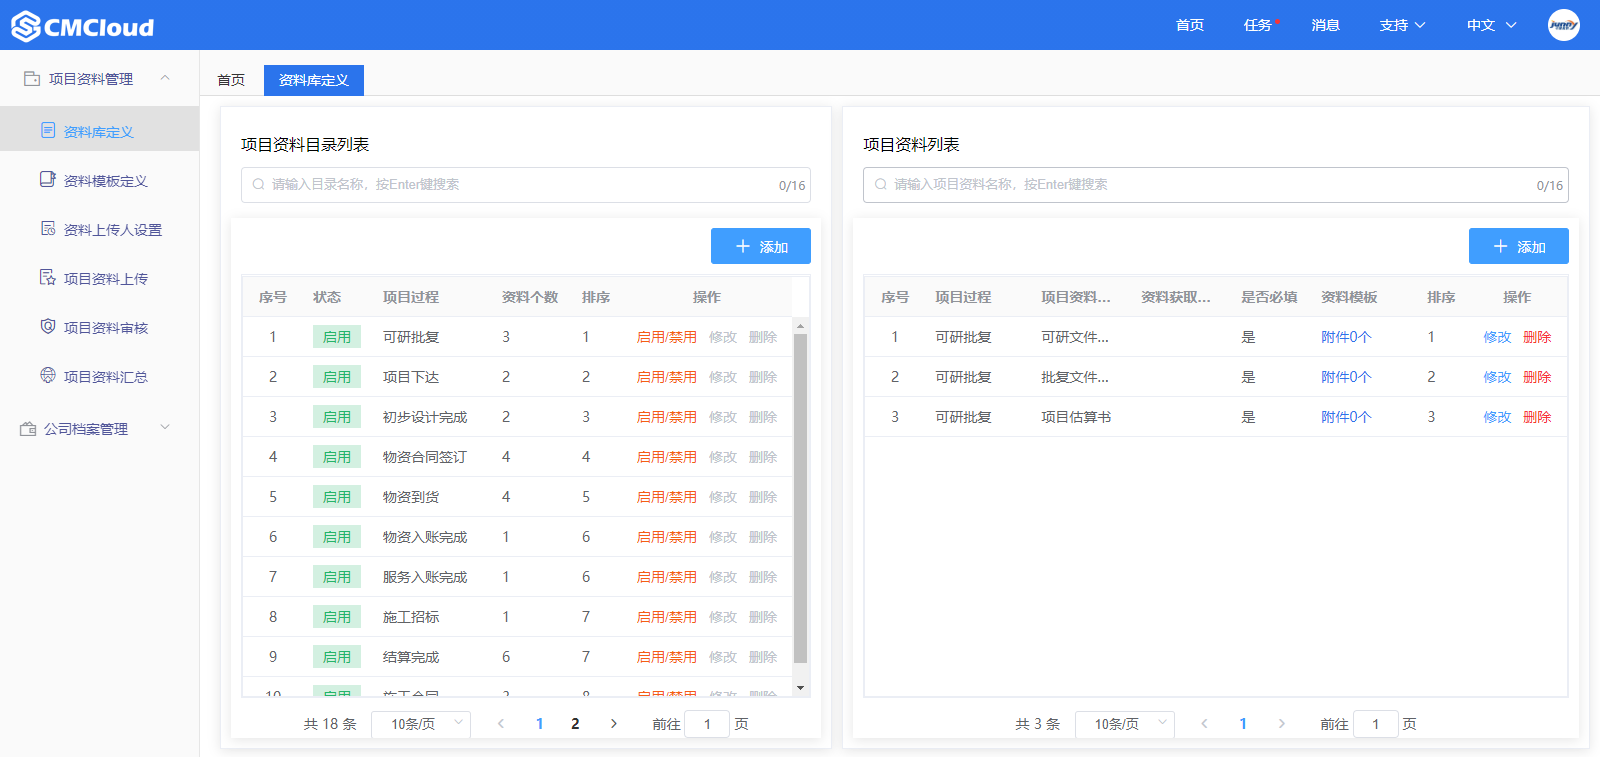Open the 10条/页 selector in 项目资料列表

click(1125, 724)
